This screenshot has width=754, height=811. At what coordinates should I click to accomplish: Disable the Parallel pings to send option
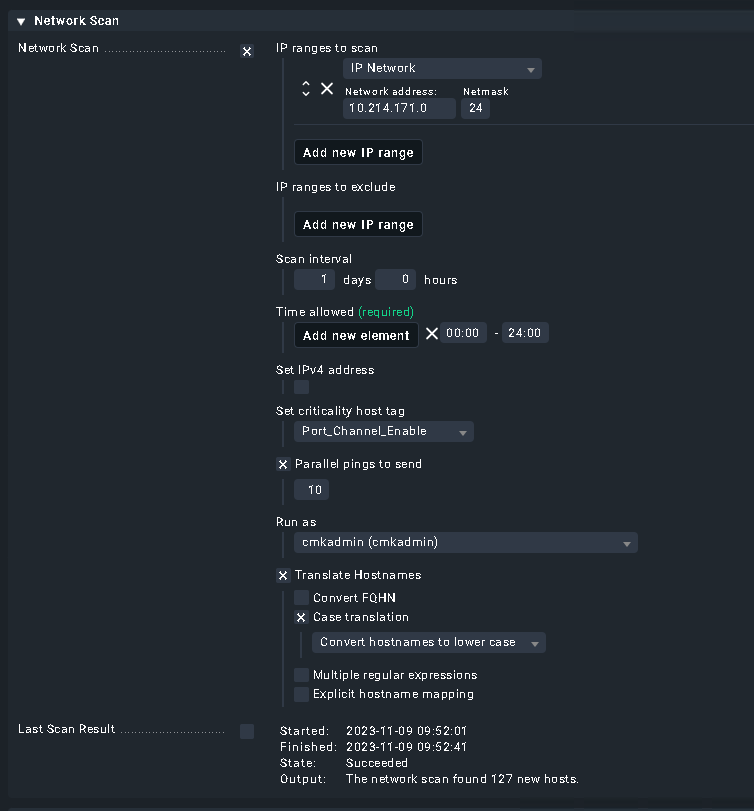283,464
